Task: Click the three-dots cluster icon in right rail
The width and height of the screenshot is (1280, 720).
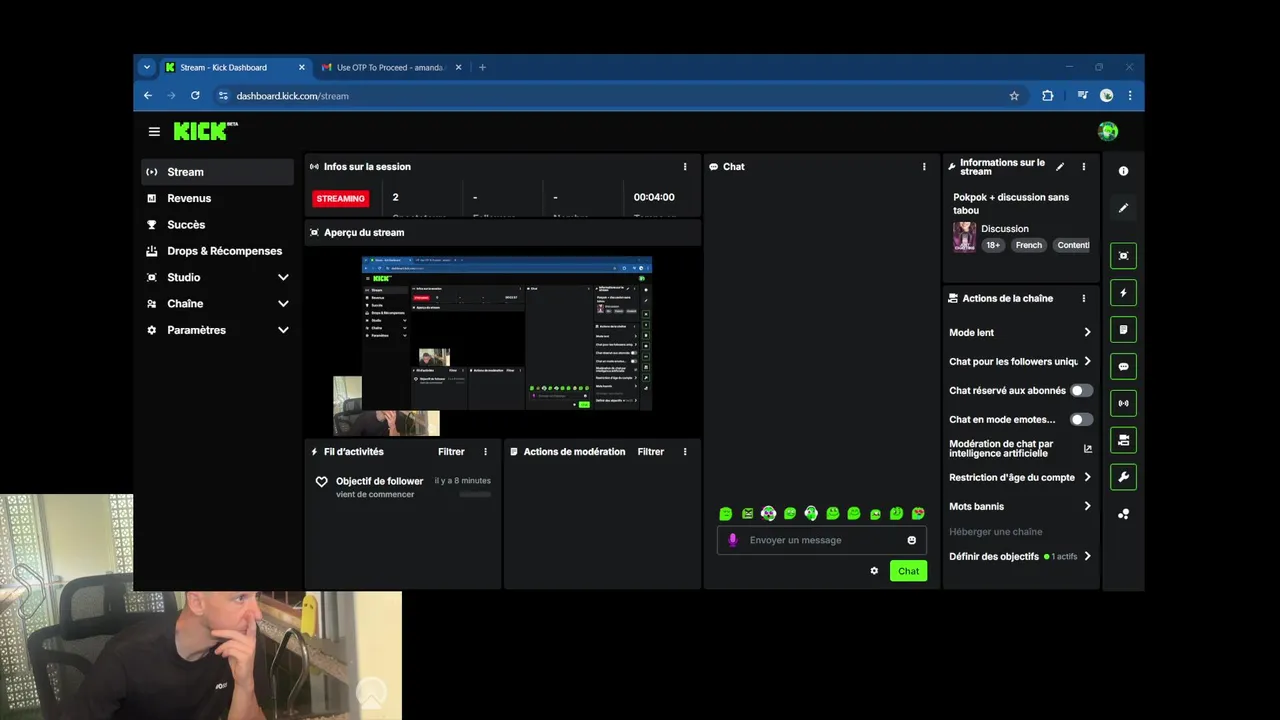Action: (1123, 514)
